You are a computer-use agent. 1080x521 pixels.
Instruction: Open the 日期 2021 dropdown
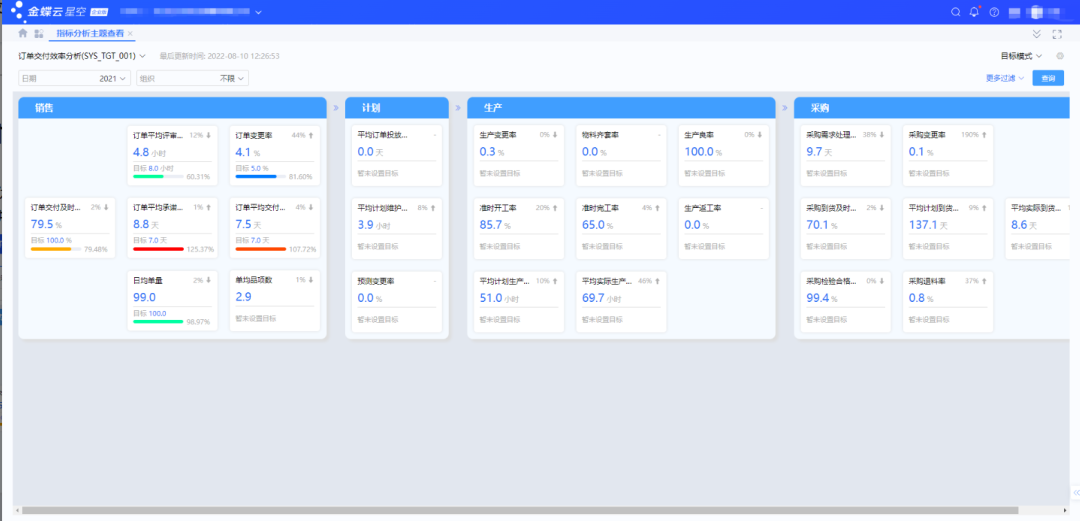[74, 79]
